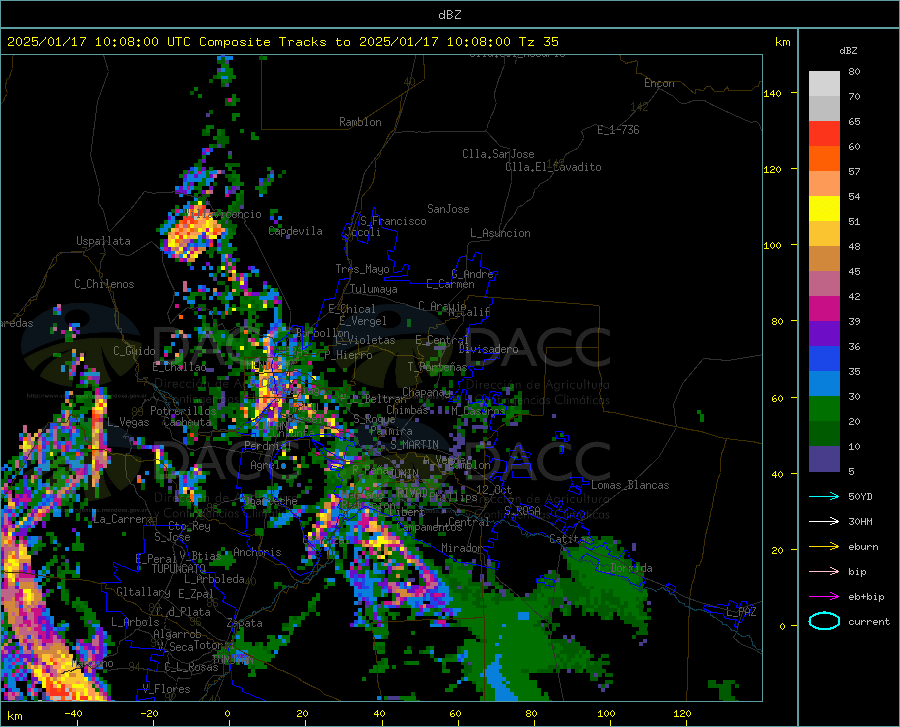Click the L_PAZ map label
900x727 pixels.
pos(741,612)
